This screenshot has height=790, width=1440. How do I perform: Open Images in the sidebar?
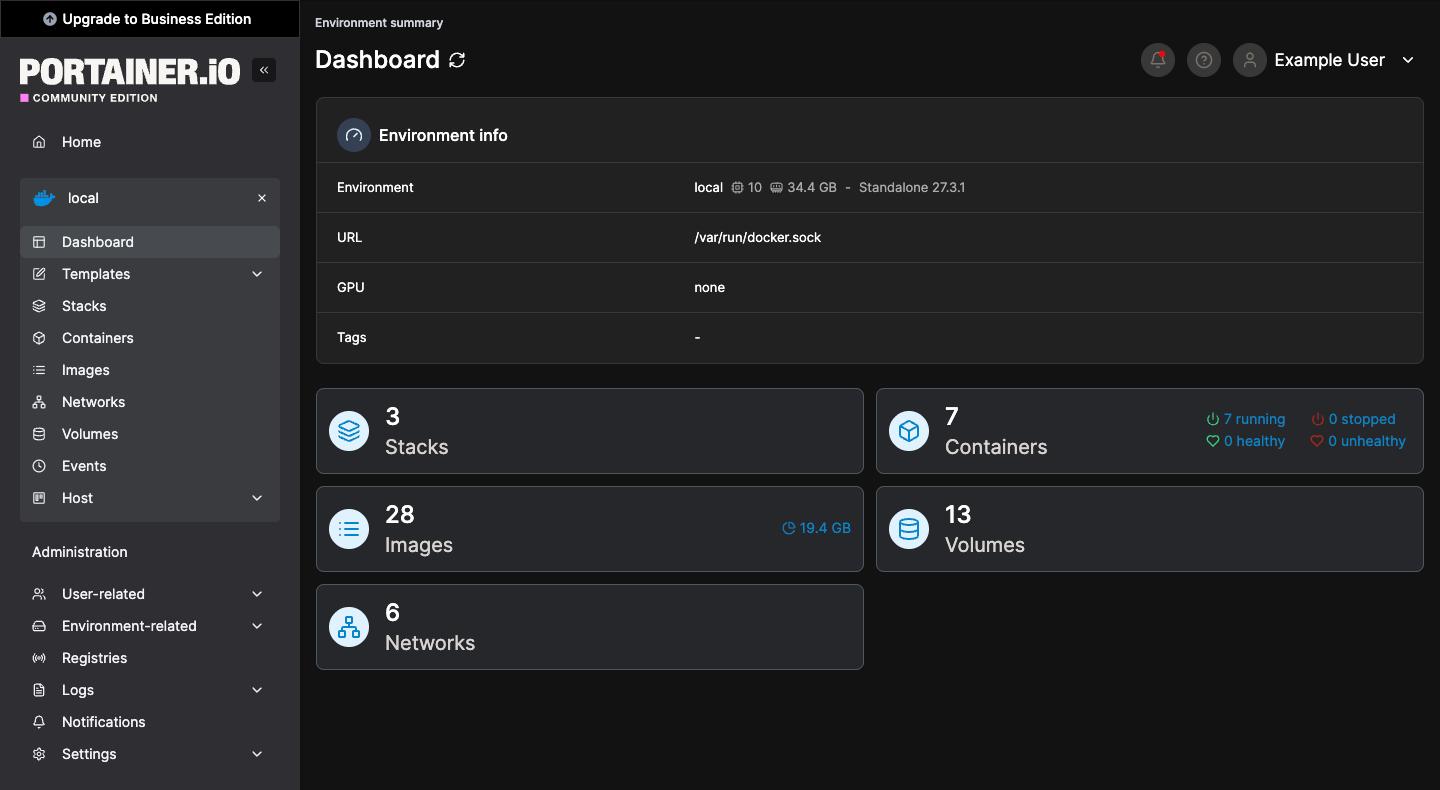(86, 370)
